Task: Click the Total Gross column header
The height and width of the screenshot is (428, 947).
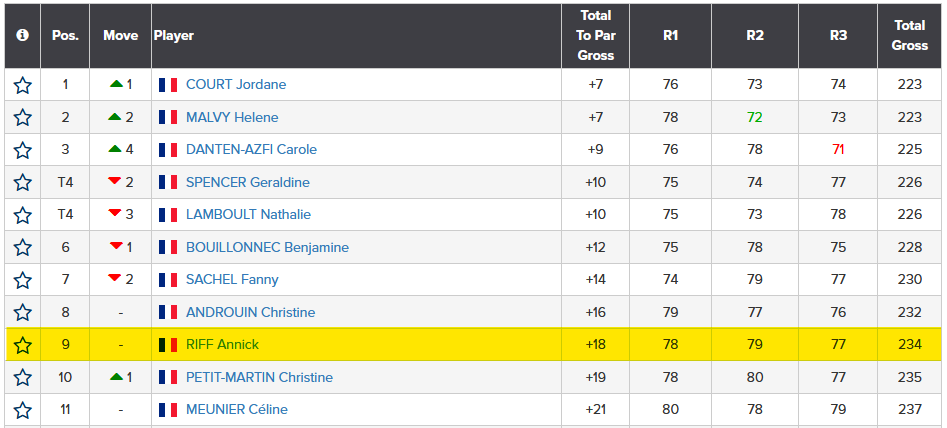Action: pos(910,36)
